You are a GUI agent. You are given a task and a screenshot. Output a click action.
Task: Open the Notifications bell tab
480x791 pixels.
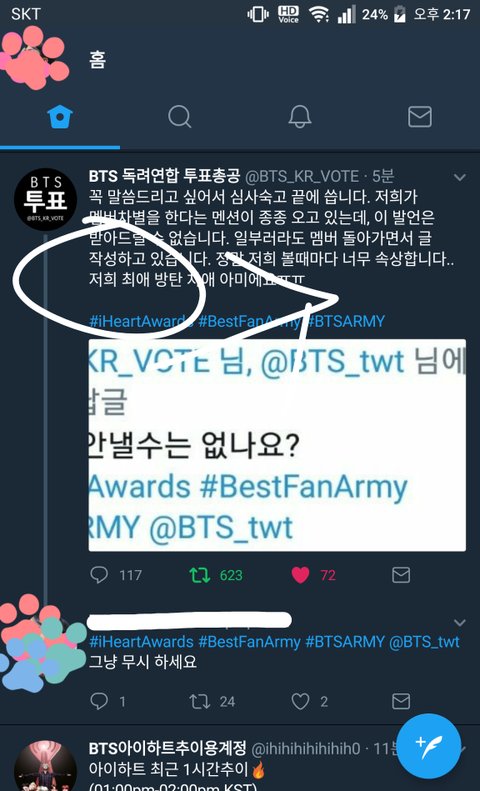point(300,117)
